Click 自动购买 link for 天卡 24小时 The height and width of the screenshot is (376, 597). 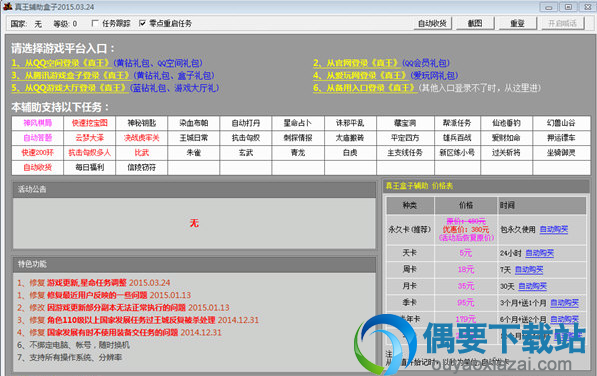point(540,253)
